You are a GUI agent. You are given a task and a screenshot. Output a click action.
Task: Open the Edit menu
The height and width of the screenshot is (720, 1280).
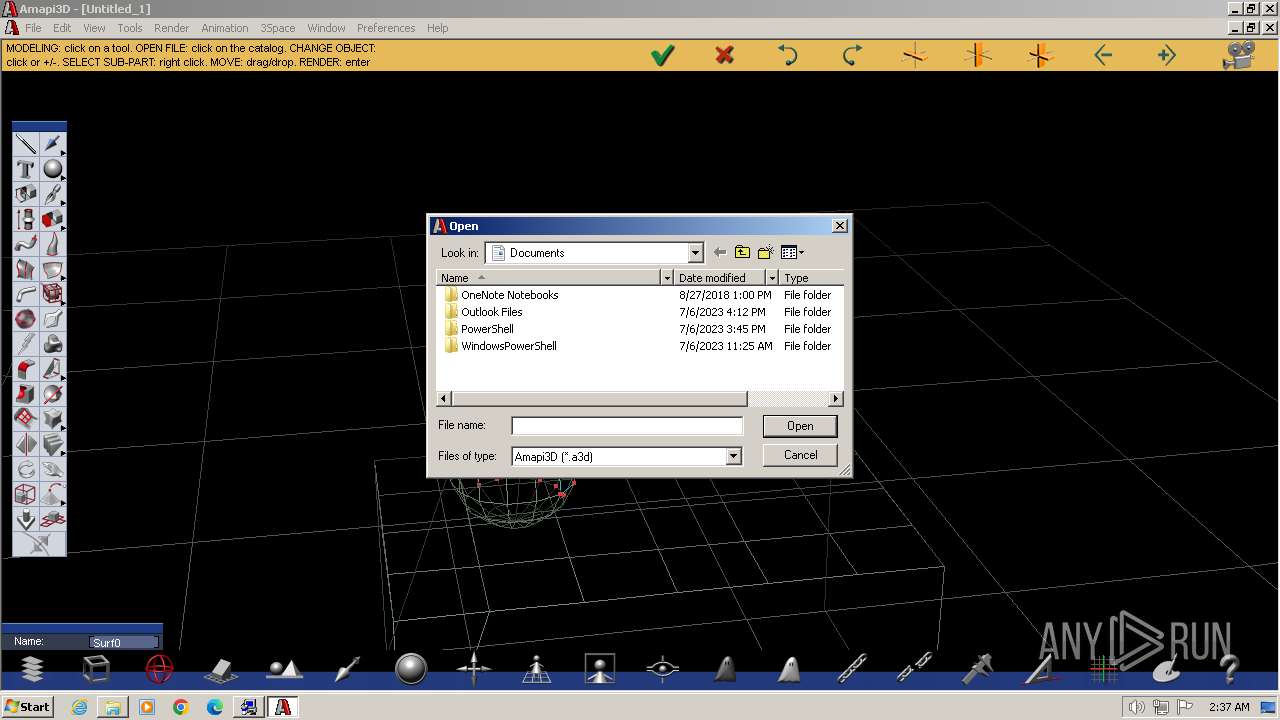[62, 28]
